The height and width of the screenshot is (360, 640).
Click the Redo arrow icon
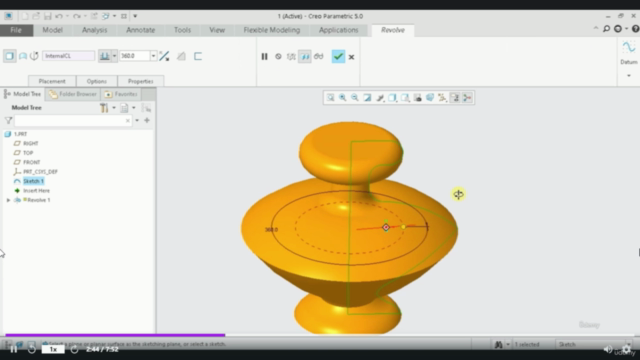click(x=76, y=16)
